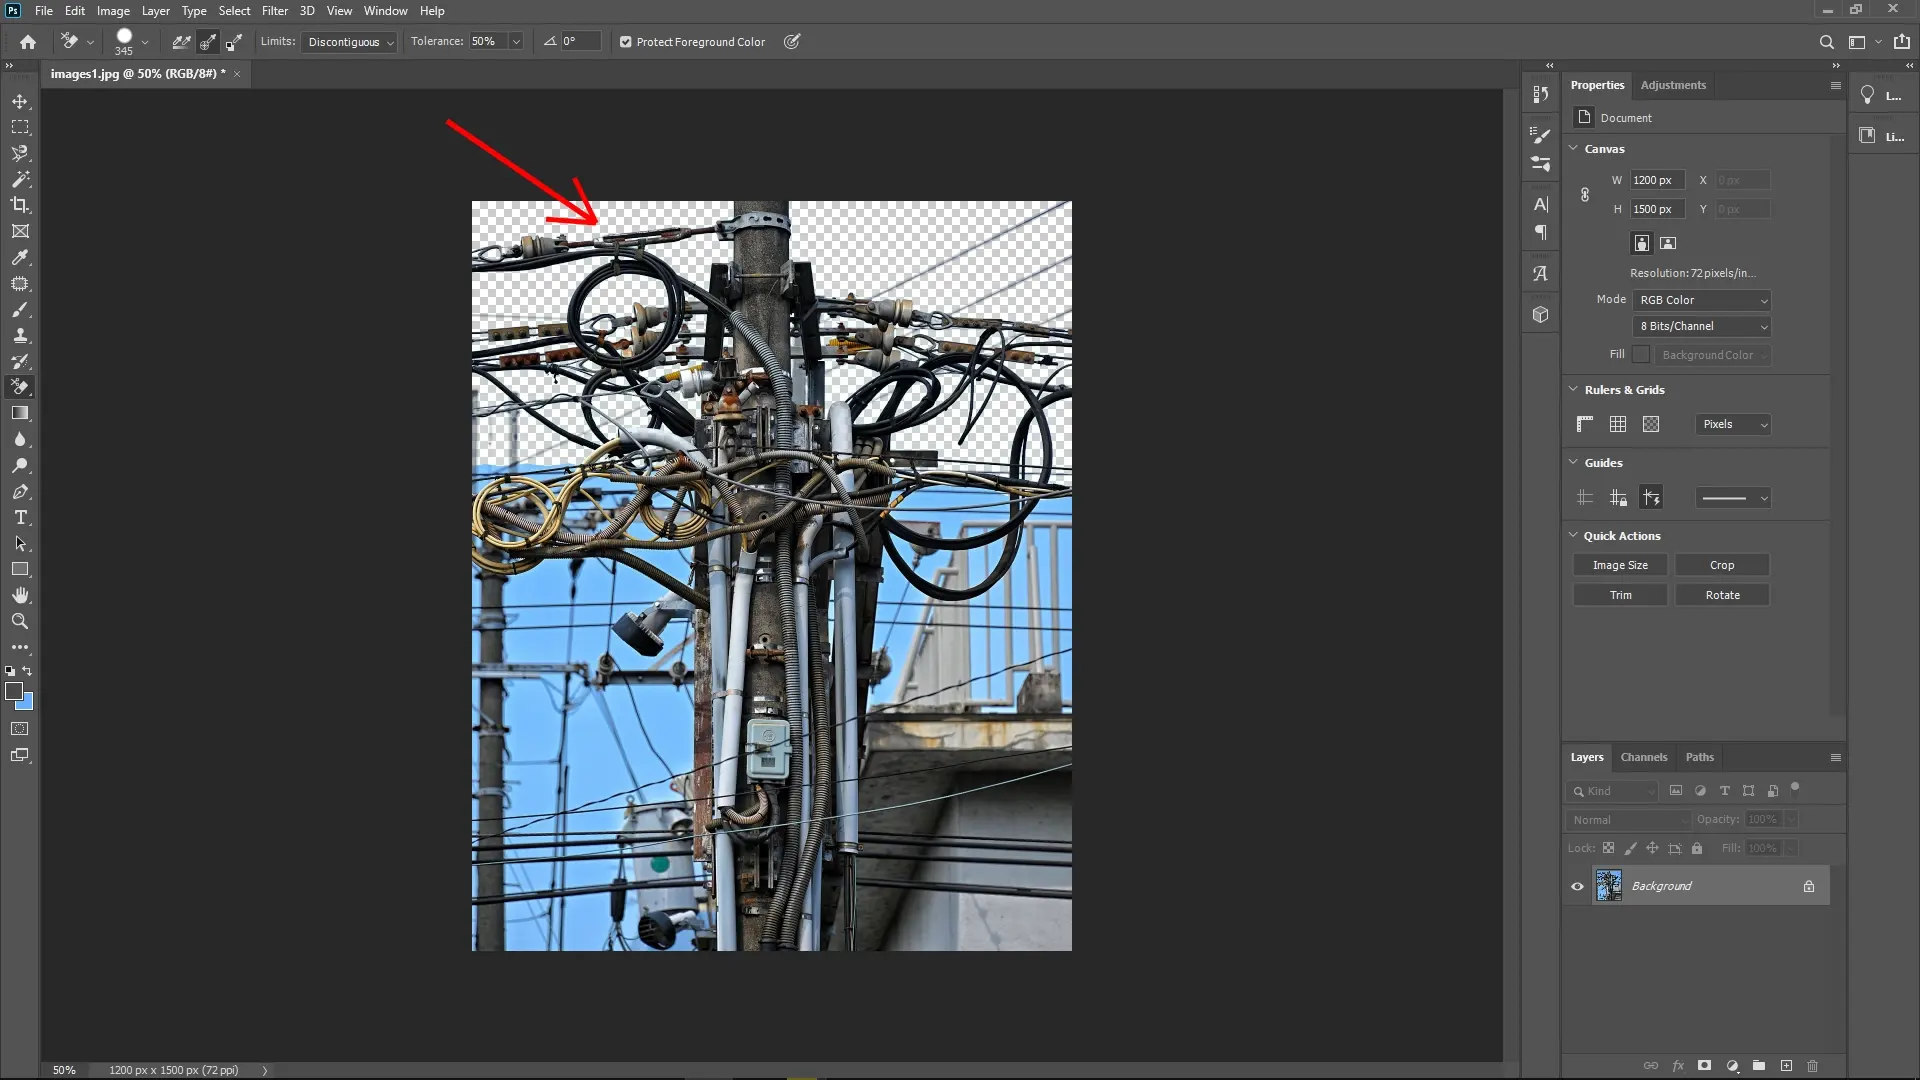The height and width of the screenshot is (1080, 1920).
Task: Toggle Protect Foreground Color checkbox
Action: (x=626, y=41)
